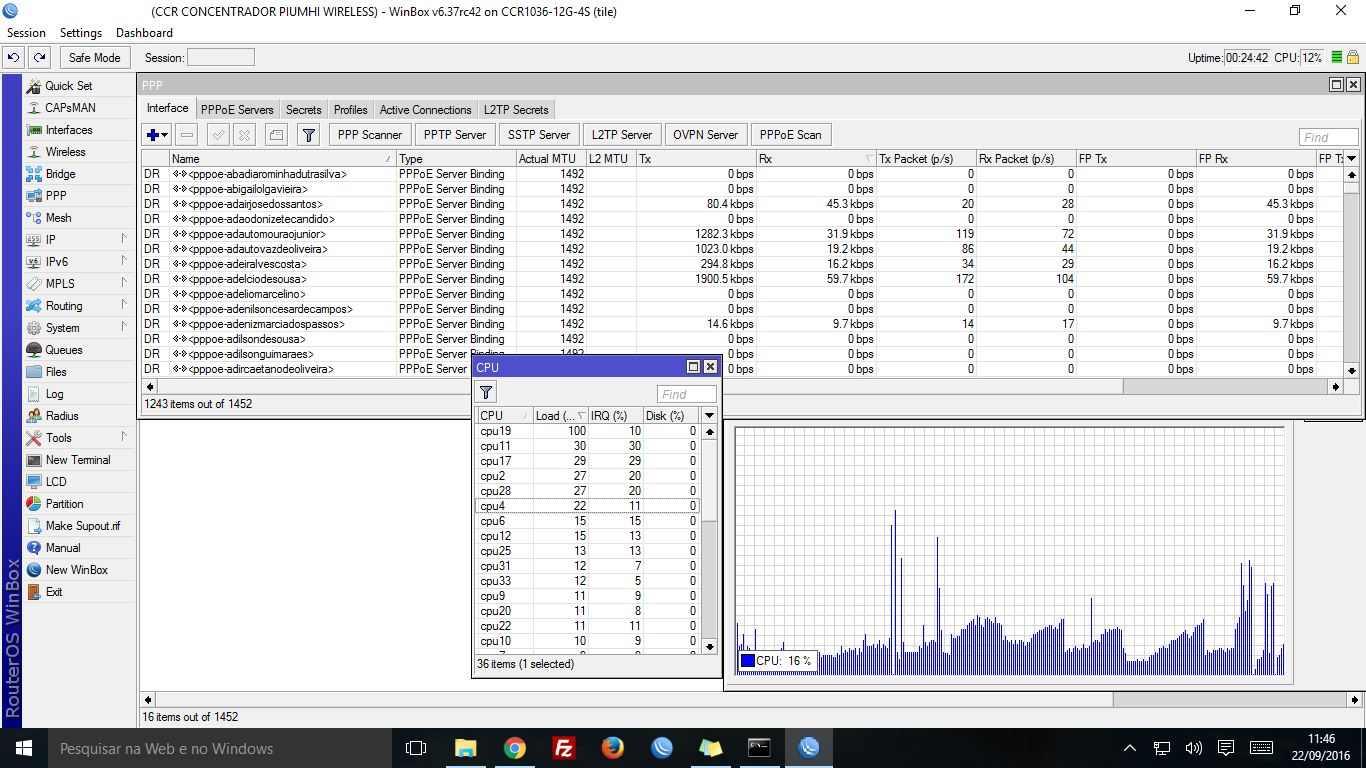Click the padlock icon beside CPU indicator

(x=1353, y=58)
